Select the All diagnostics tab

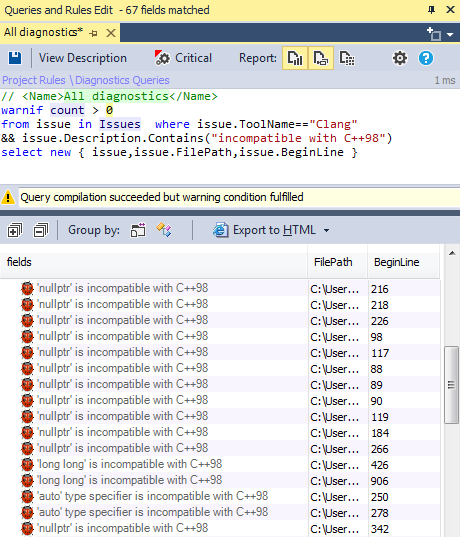coord(43,32)
